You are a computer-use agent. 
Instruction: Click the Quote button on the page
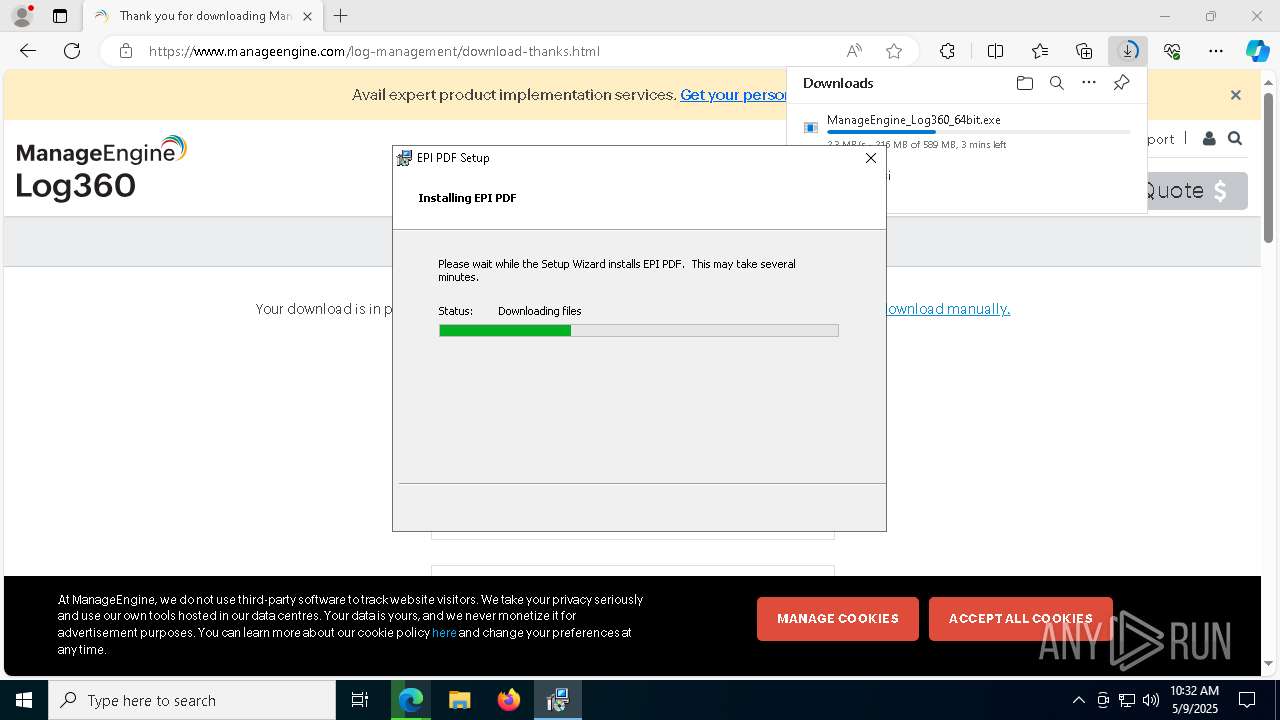click(1196, 191)
